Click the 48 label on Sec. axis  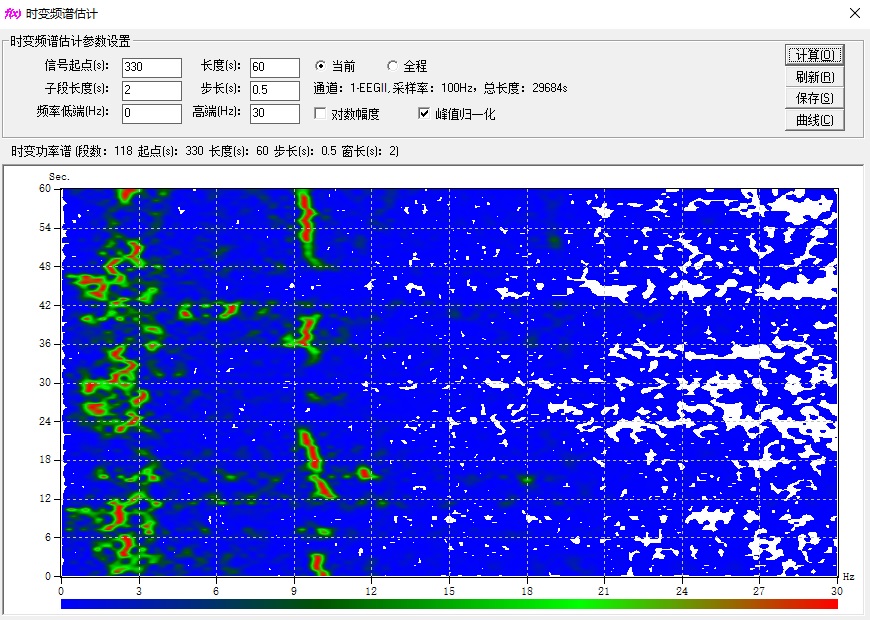coord(44,266)
